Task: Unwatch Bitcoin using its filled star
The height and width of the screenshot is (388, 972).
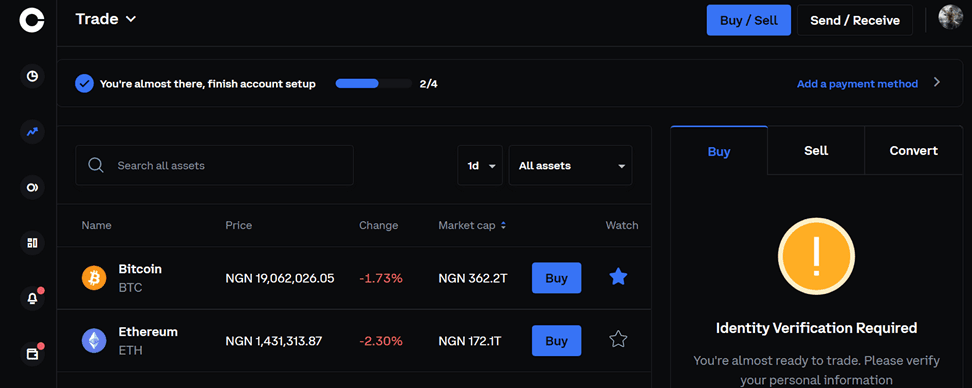Action: click(618, 277)
